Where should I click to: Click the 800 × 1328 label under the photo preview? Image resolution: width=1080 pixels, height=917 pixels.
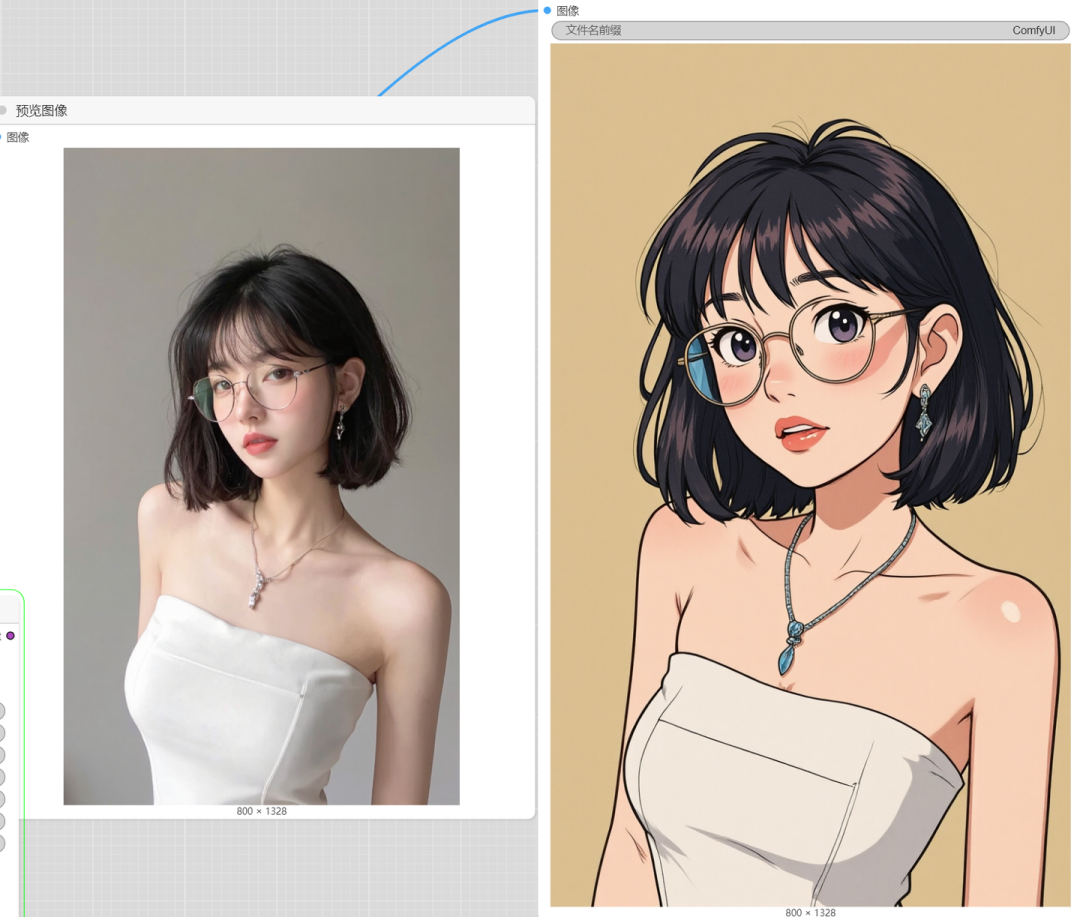click(261, 811)
